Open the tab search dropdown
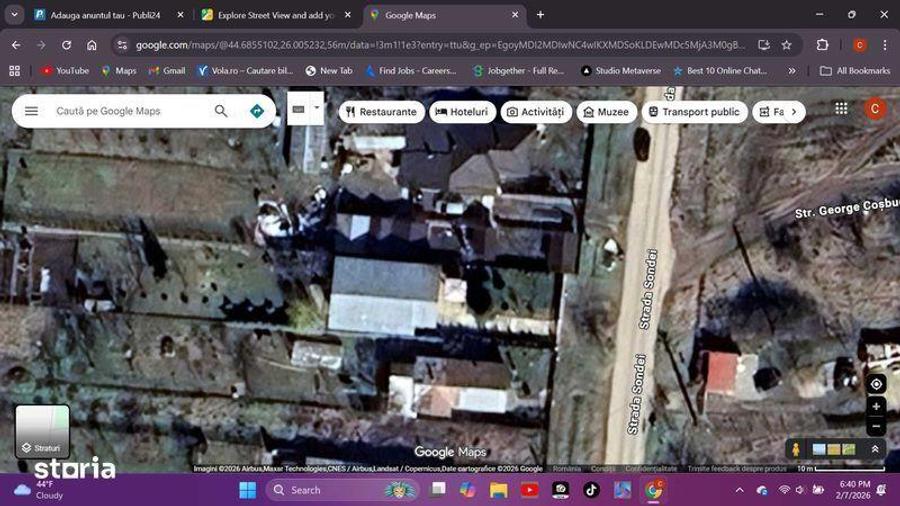Viewport: 900px width, 506px height. (x=14, y=15)
